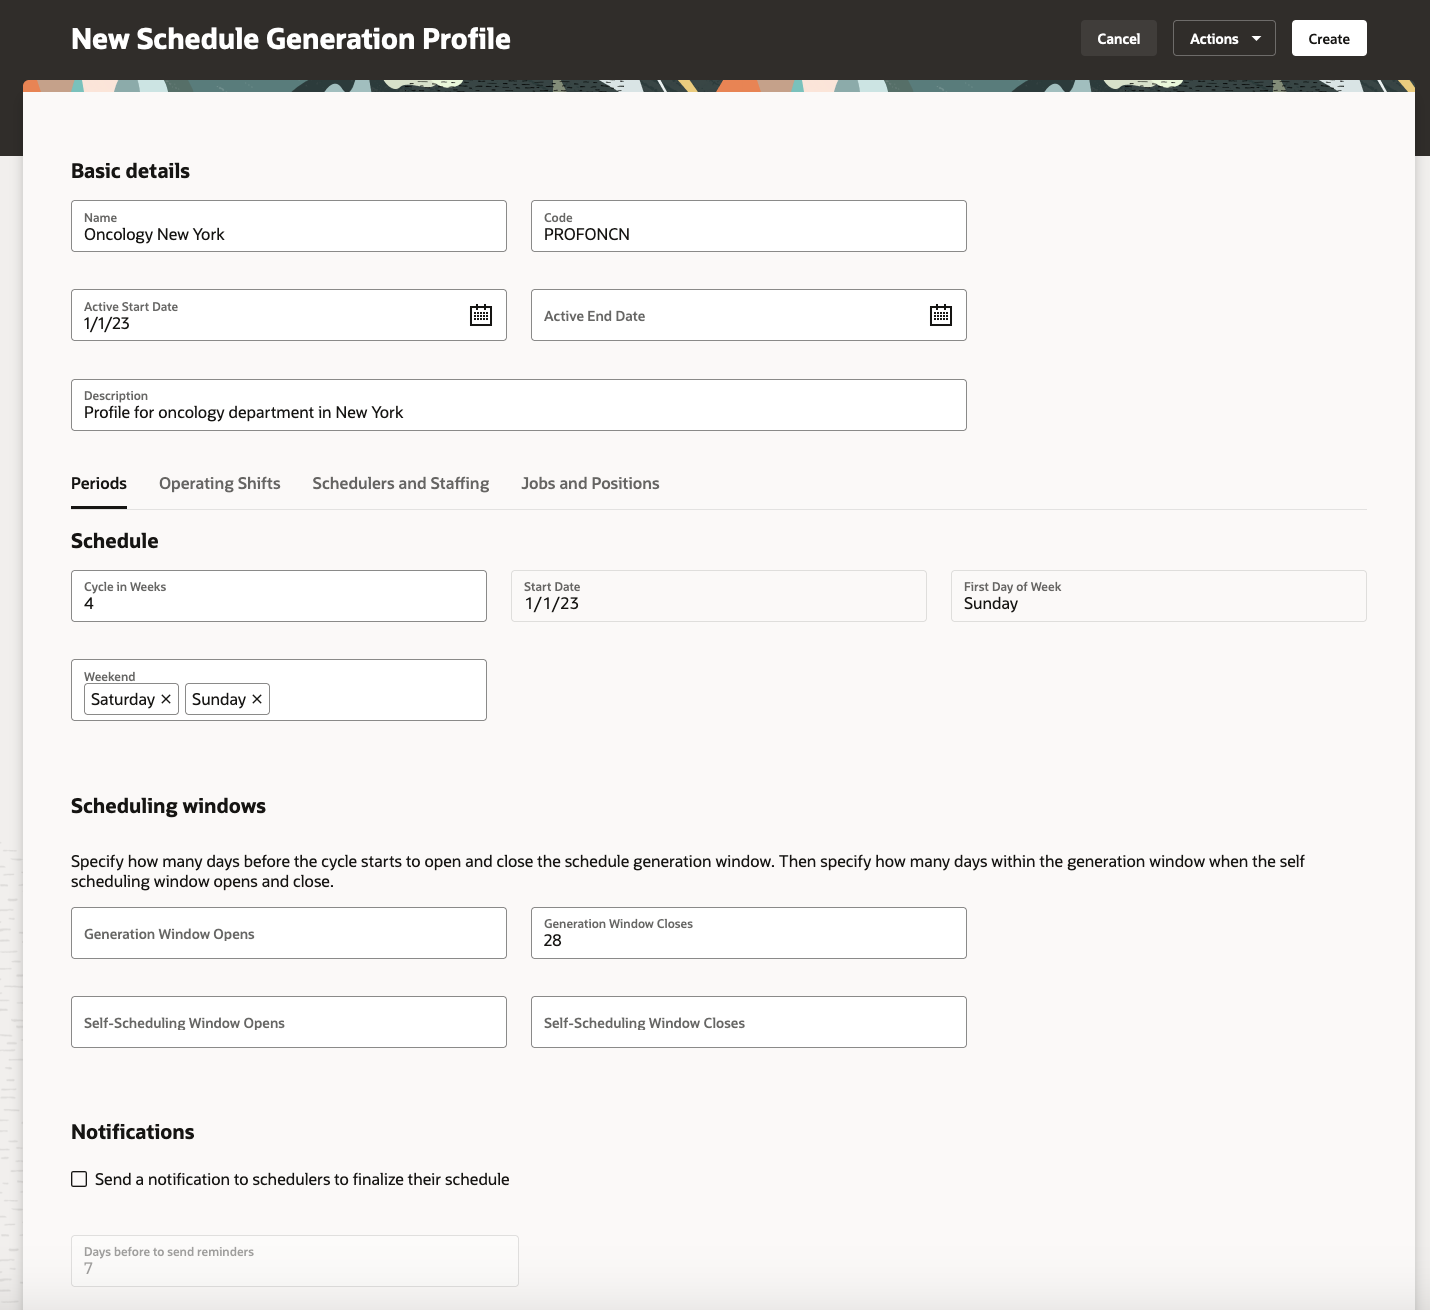This screenshot has height=1310, width=1430.
Task: Click the Generation Window Opens field
Action: (288, 933)
